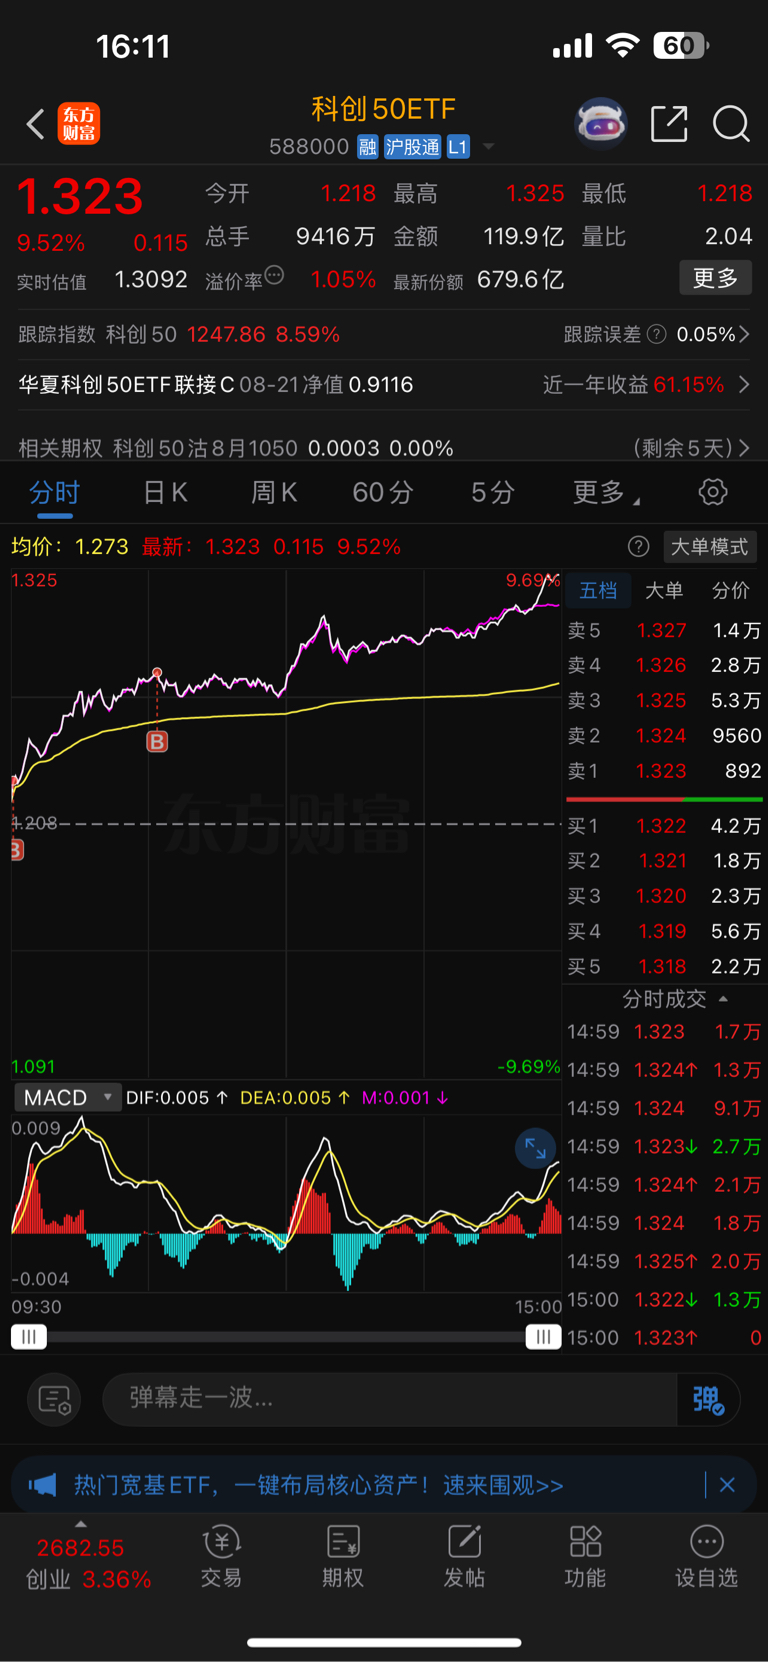Grab the left time range slider handle
Screen dimensions: 768x1662
coord(29,1337)
